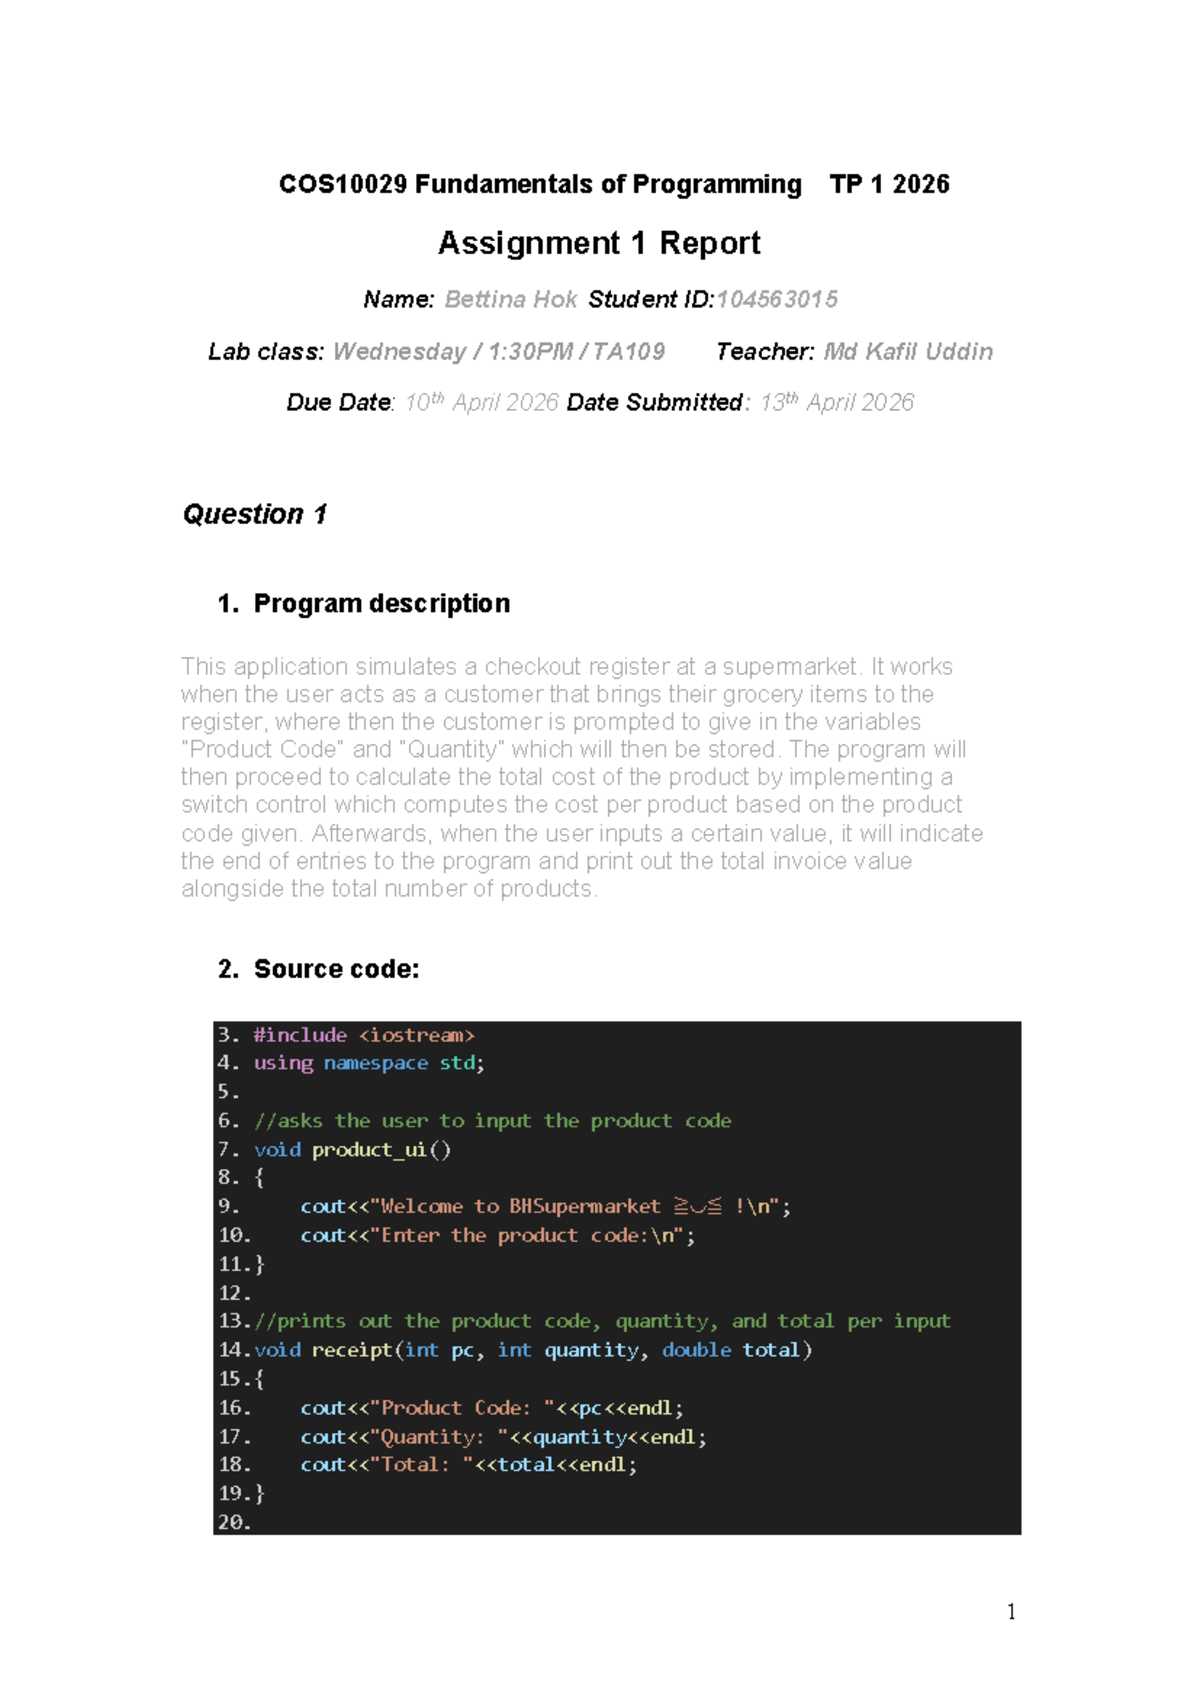This screenshot has height=1696, width=1200.
Task: Click the void product_ui() function declaration
Action: click(x=352, y=1149)
